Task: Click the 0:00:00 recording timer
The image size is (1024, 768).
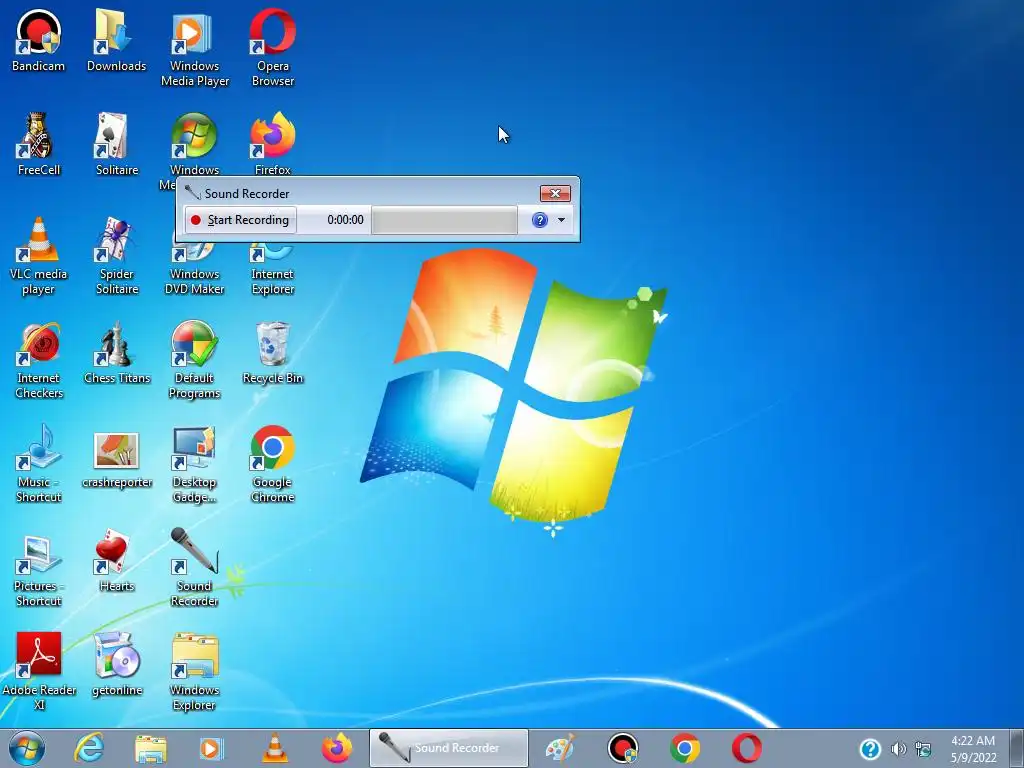Action: coord(345,220)
